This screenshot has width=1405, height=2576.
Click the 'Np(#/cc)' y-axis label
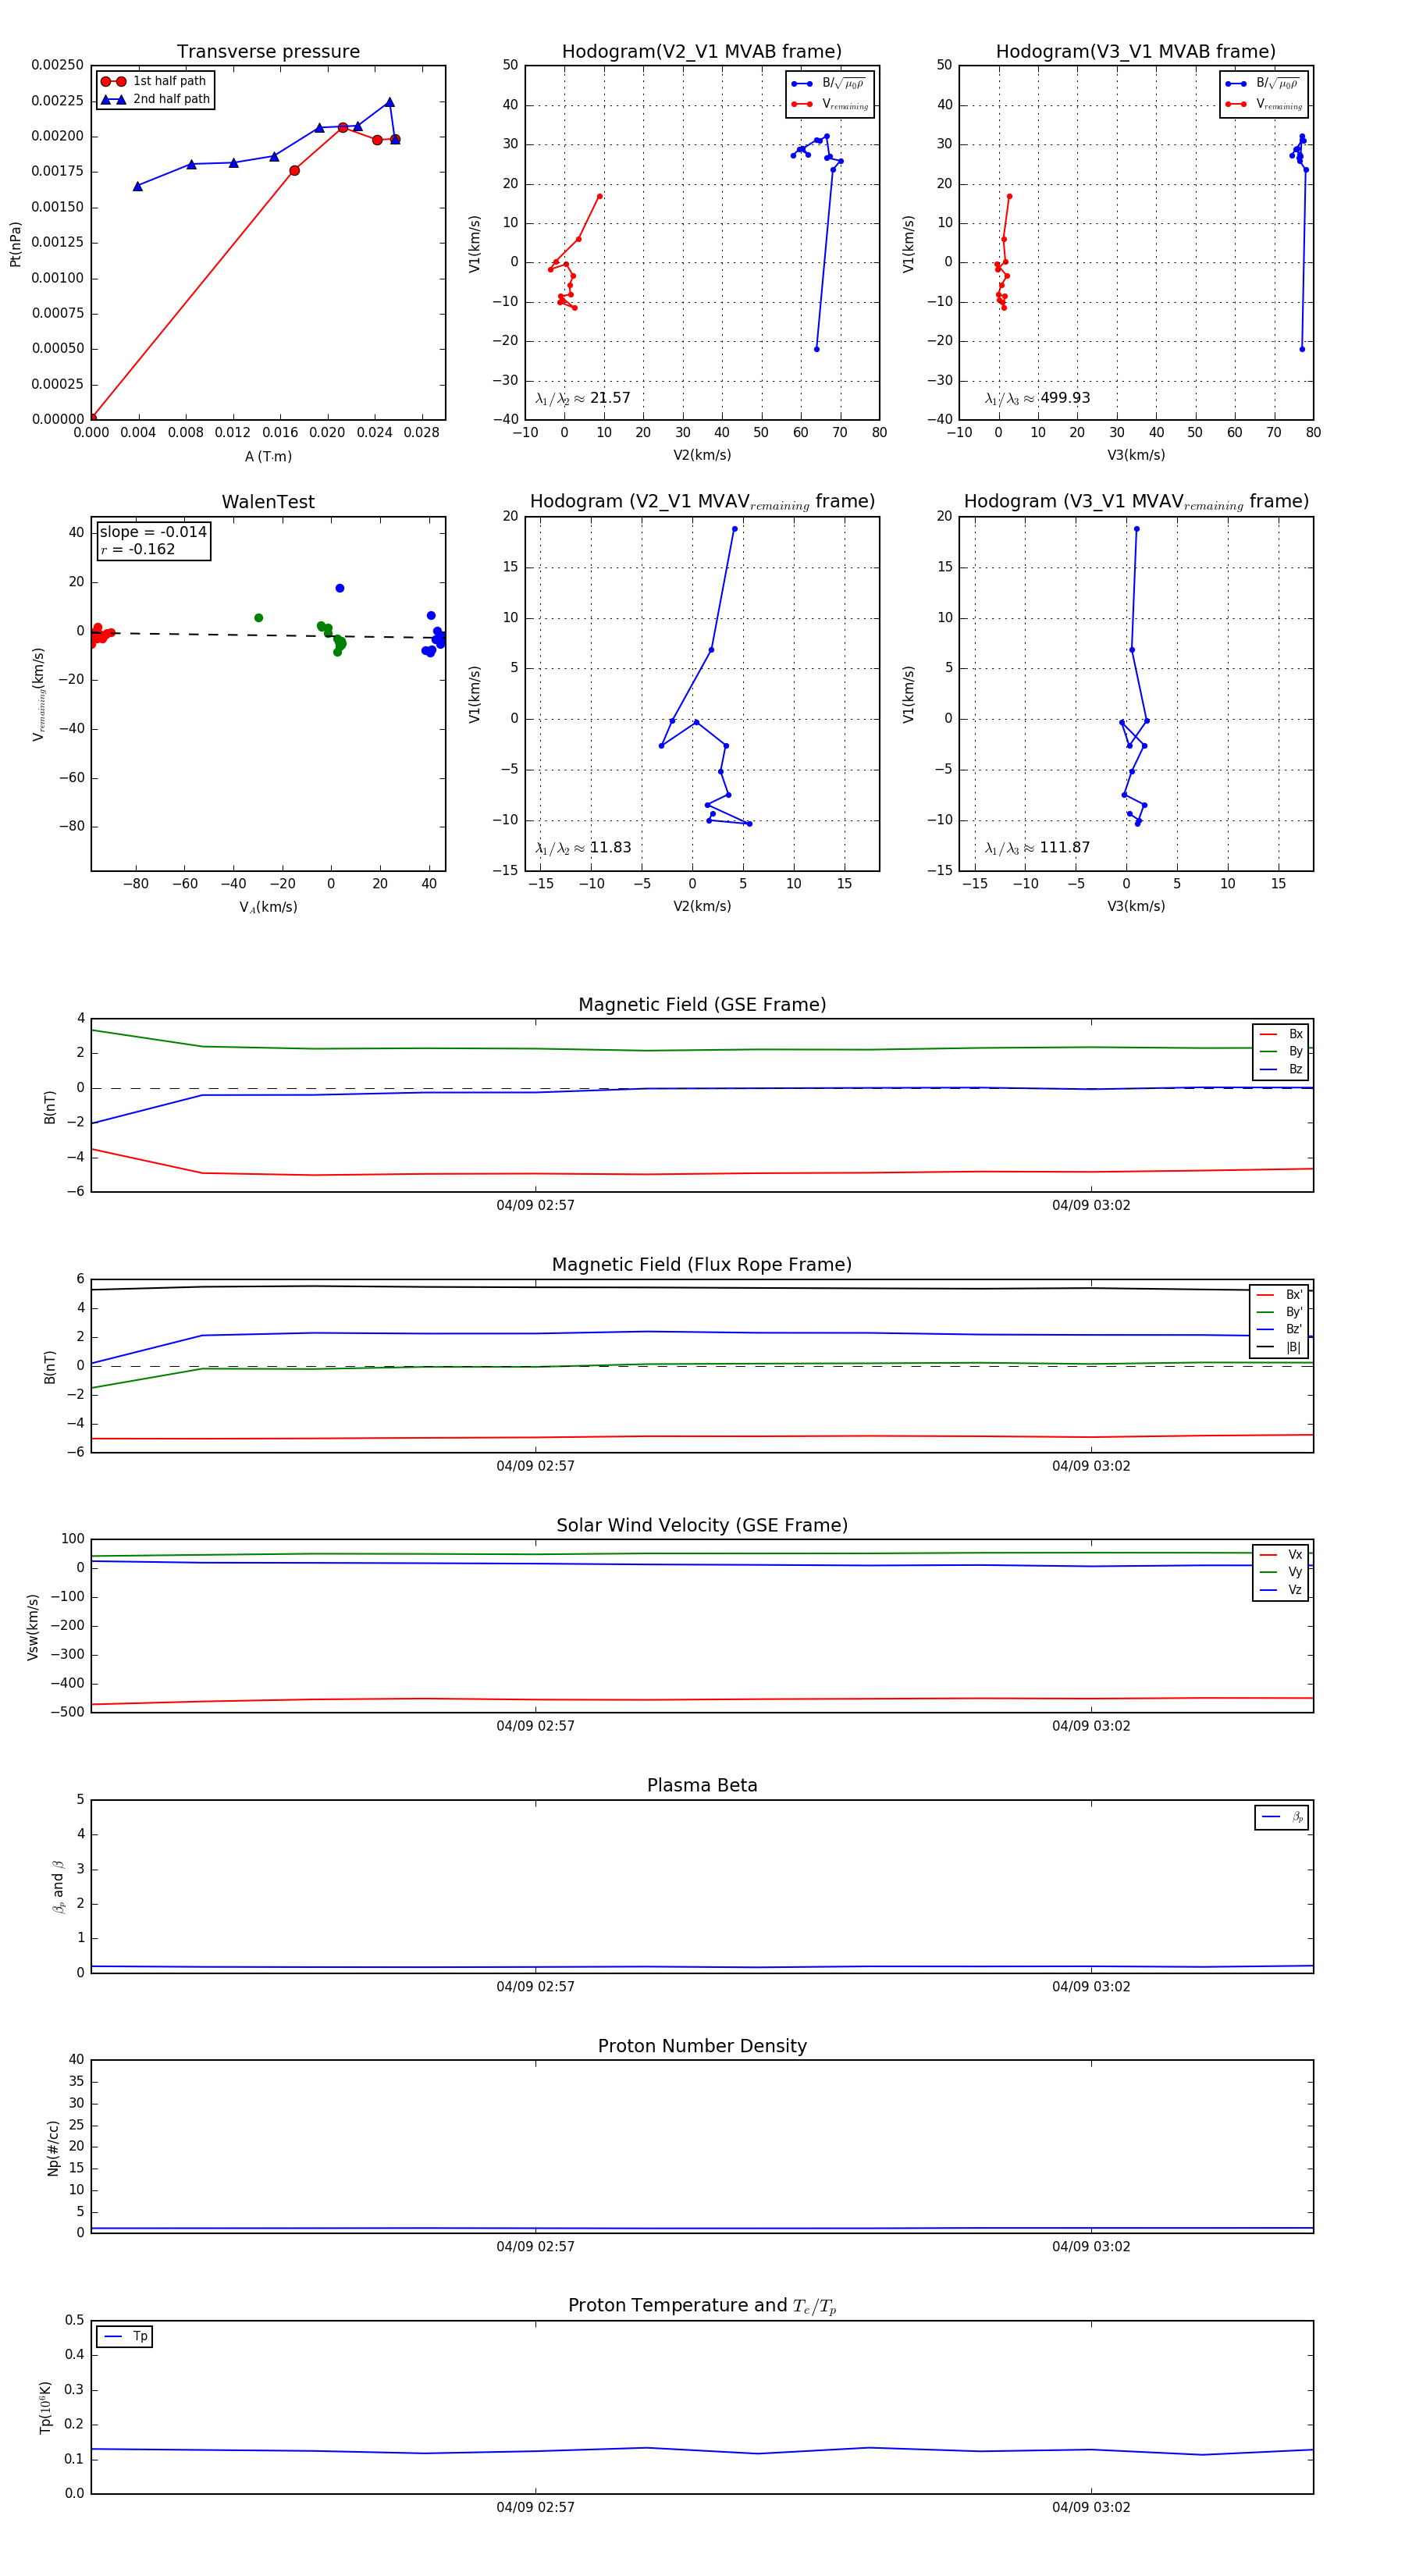53,2148
